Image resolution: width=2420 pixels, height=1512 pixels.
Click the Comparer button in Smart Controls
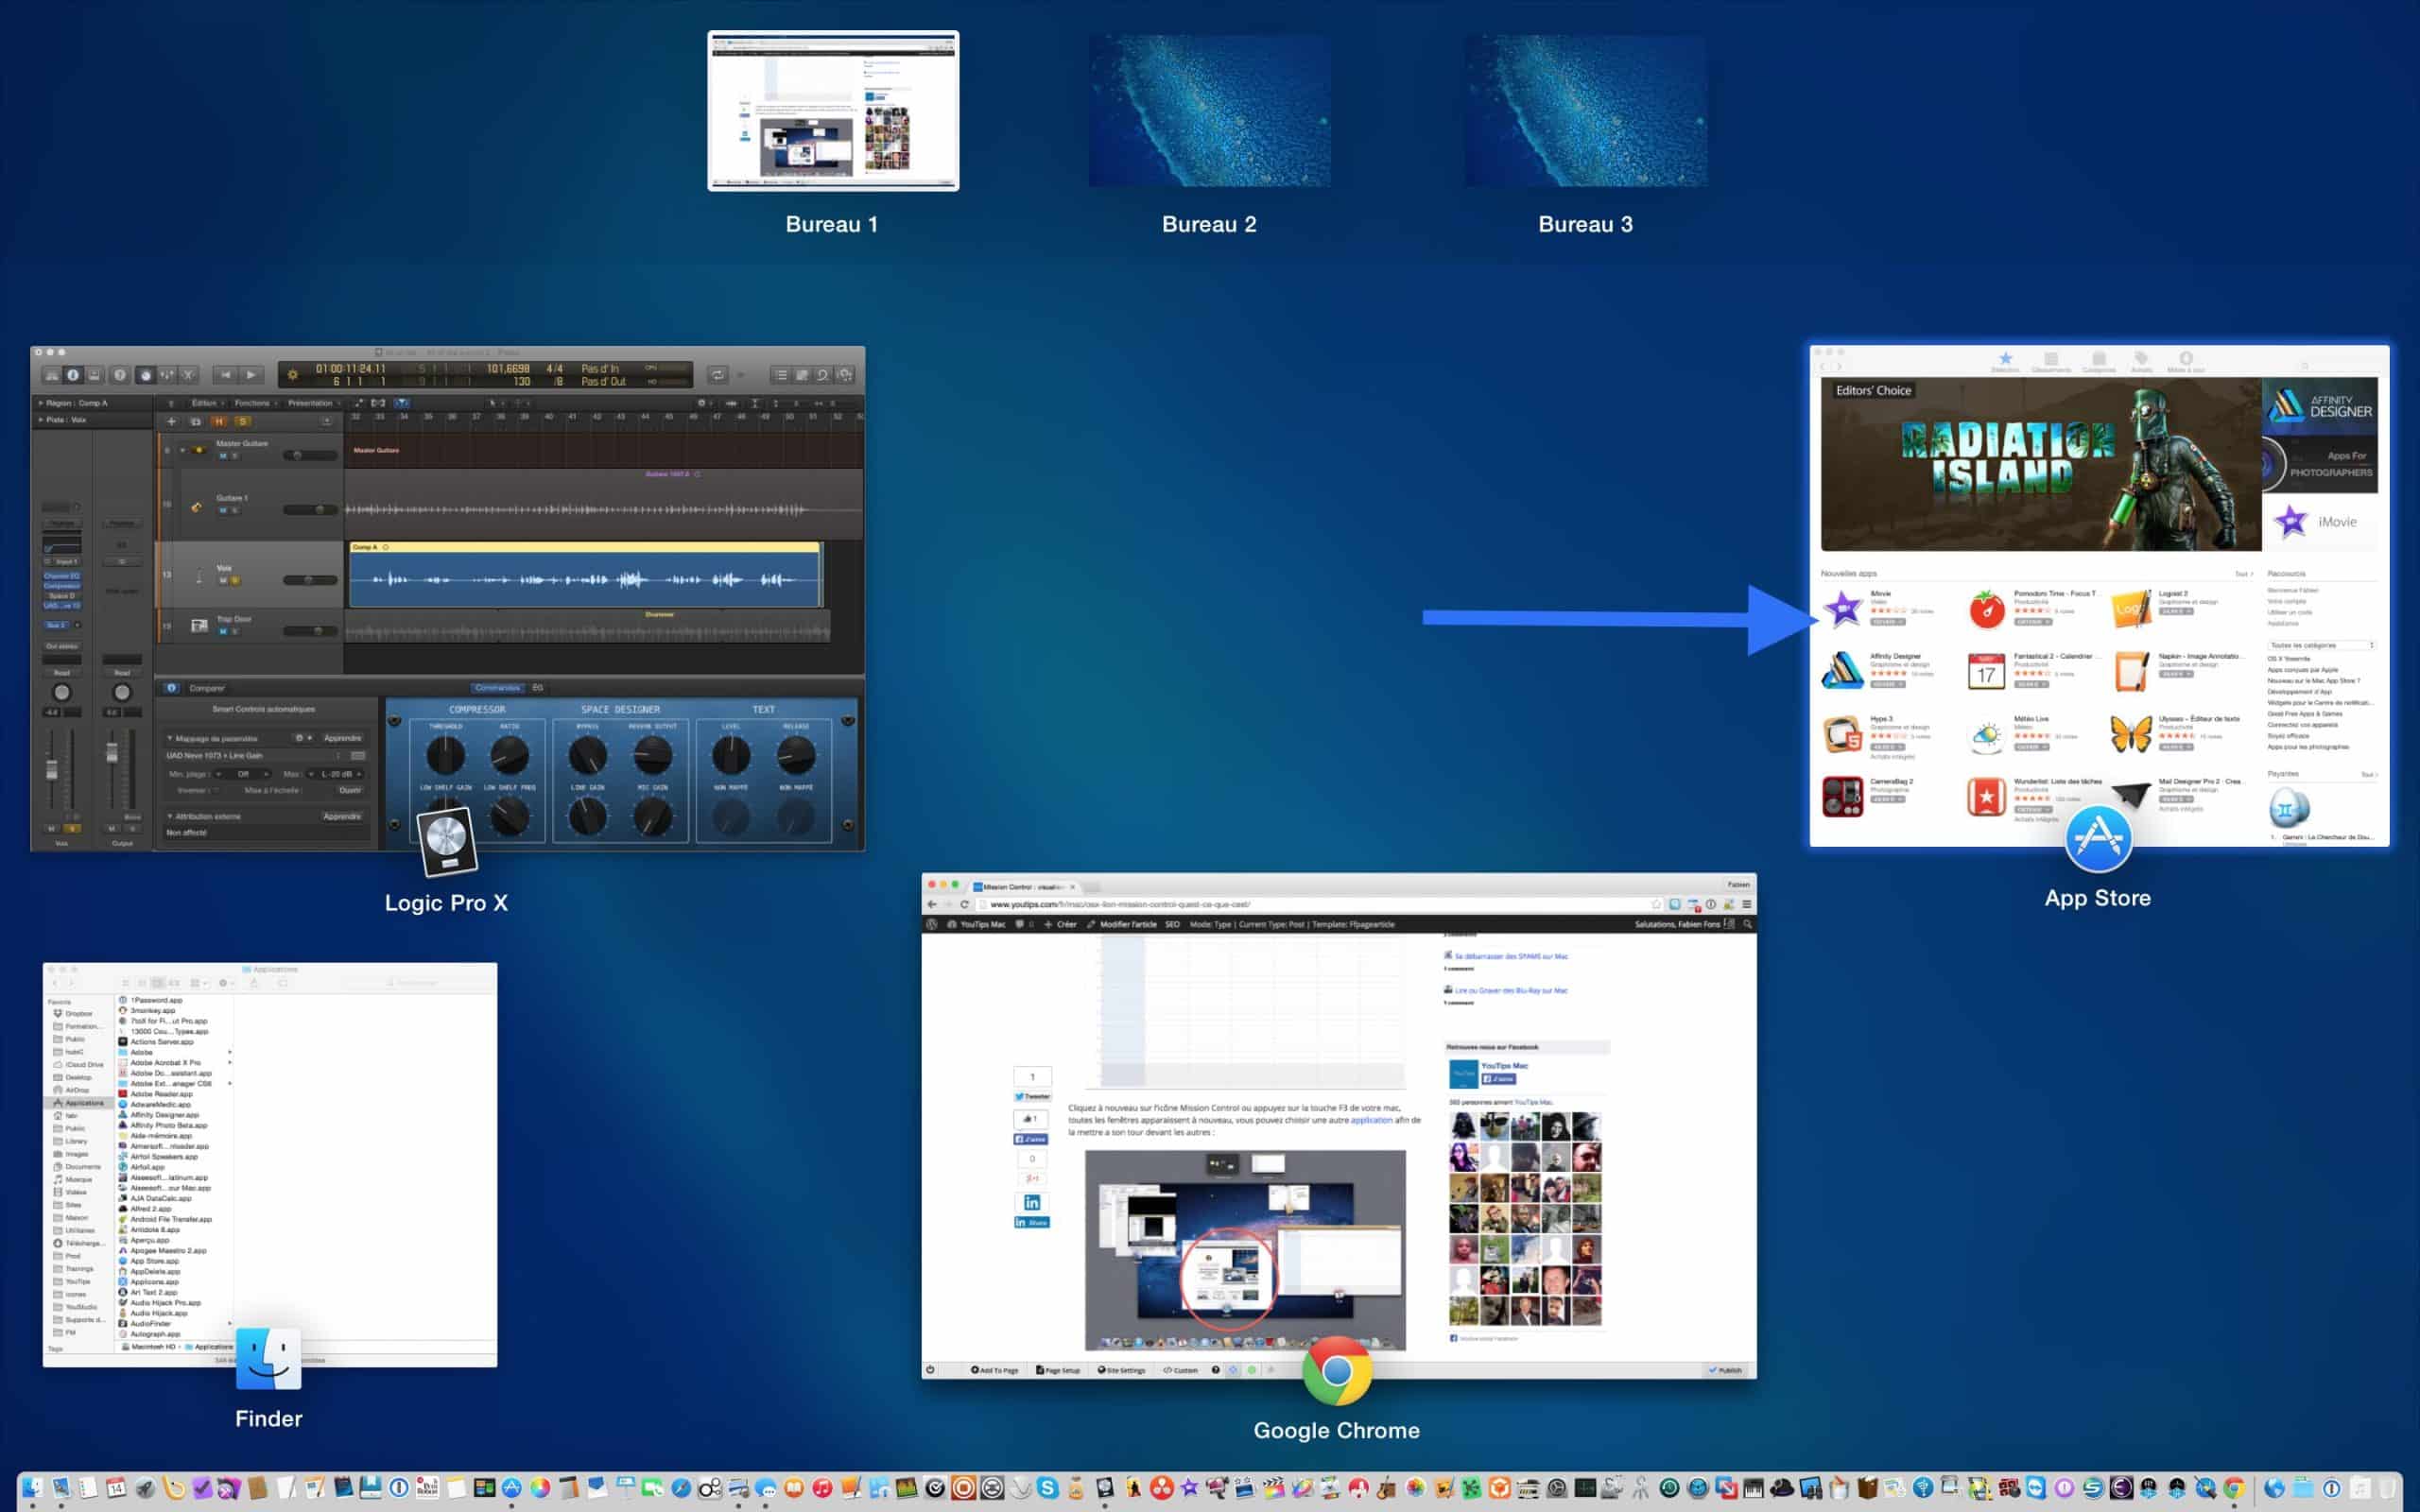(x=207, y=688)
